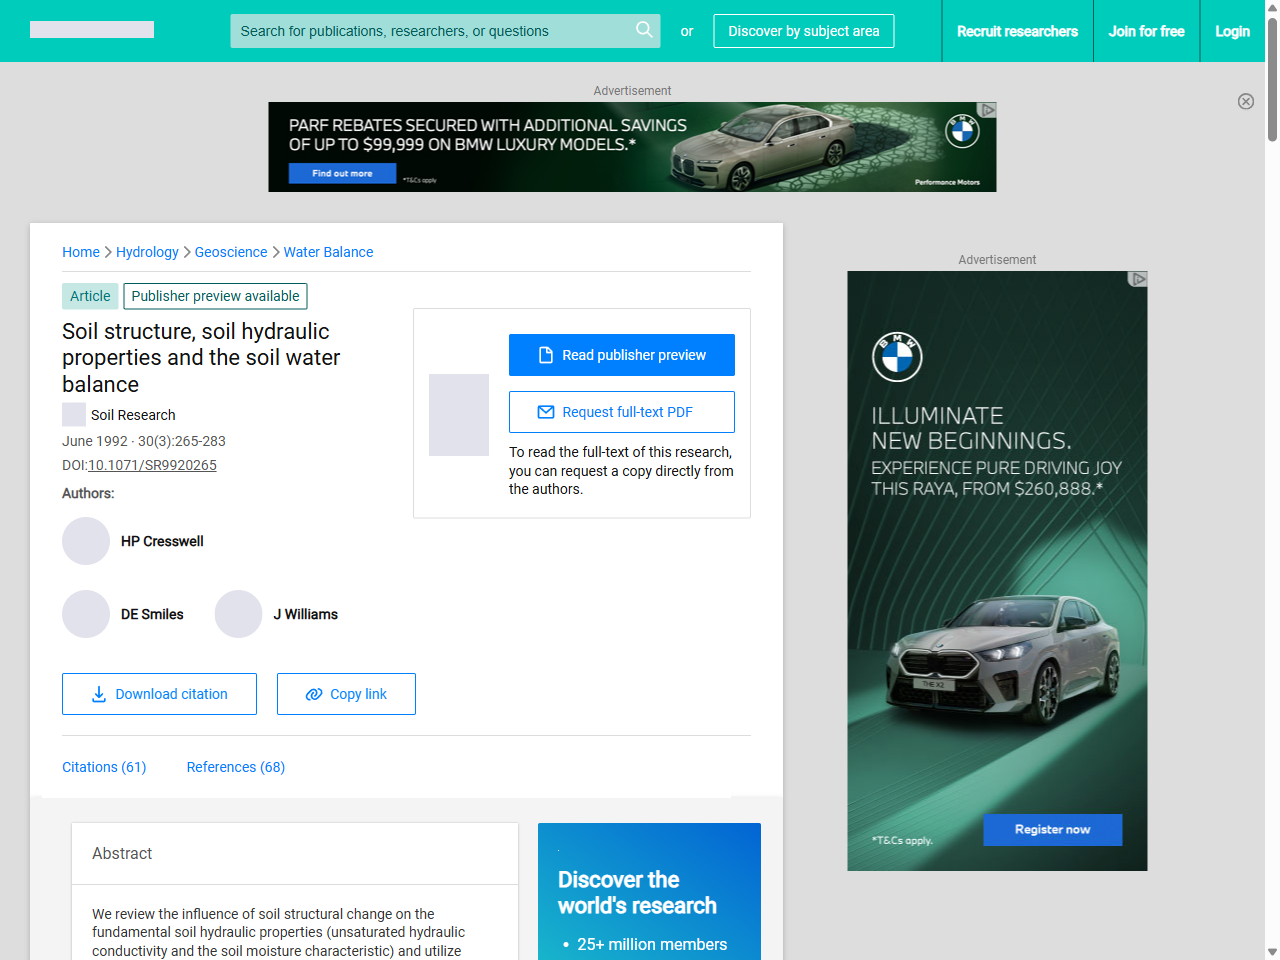This screenshot has width=1280, height=960.
Task: Close the advertisement with the X icon
Action: 1245,101
